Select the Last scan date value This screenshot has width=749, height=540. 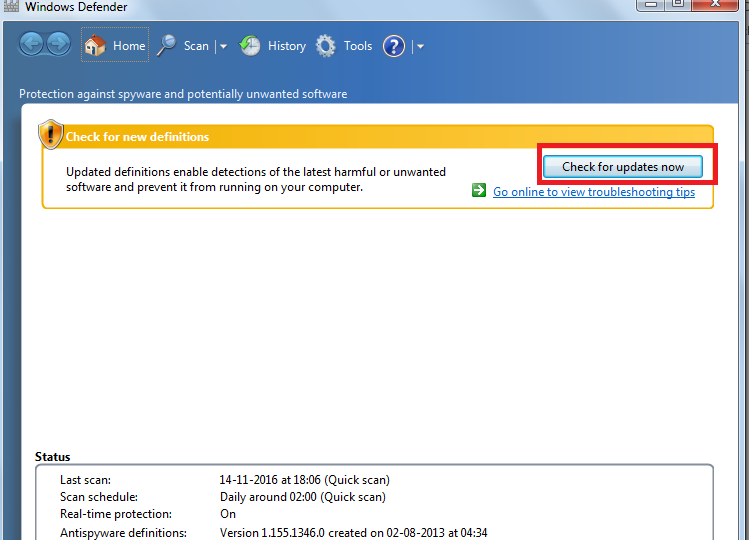pos(304,480)
